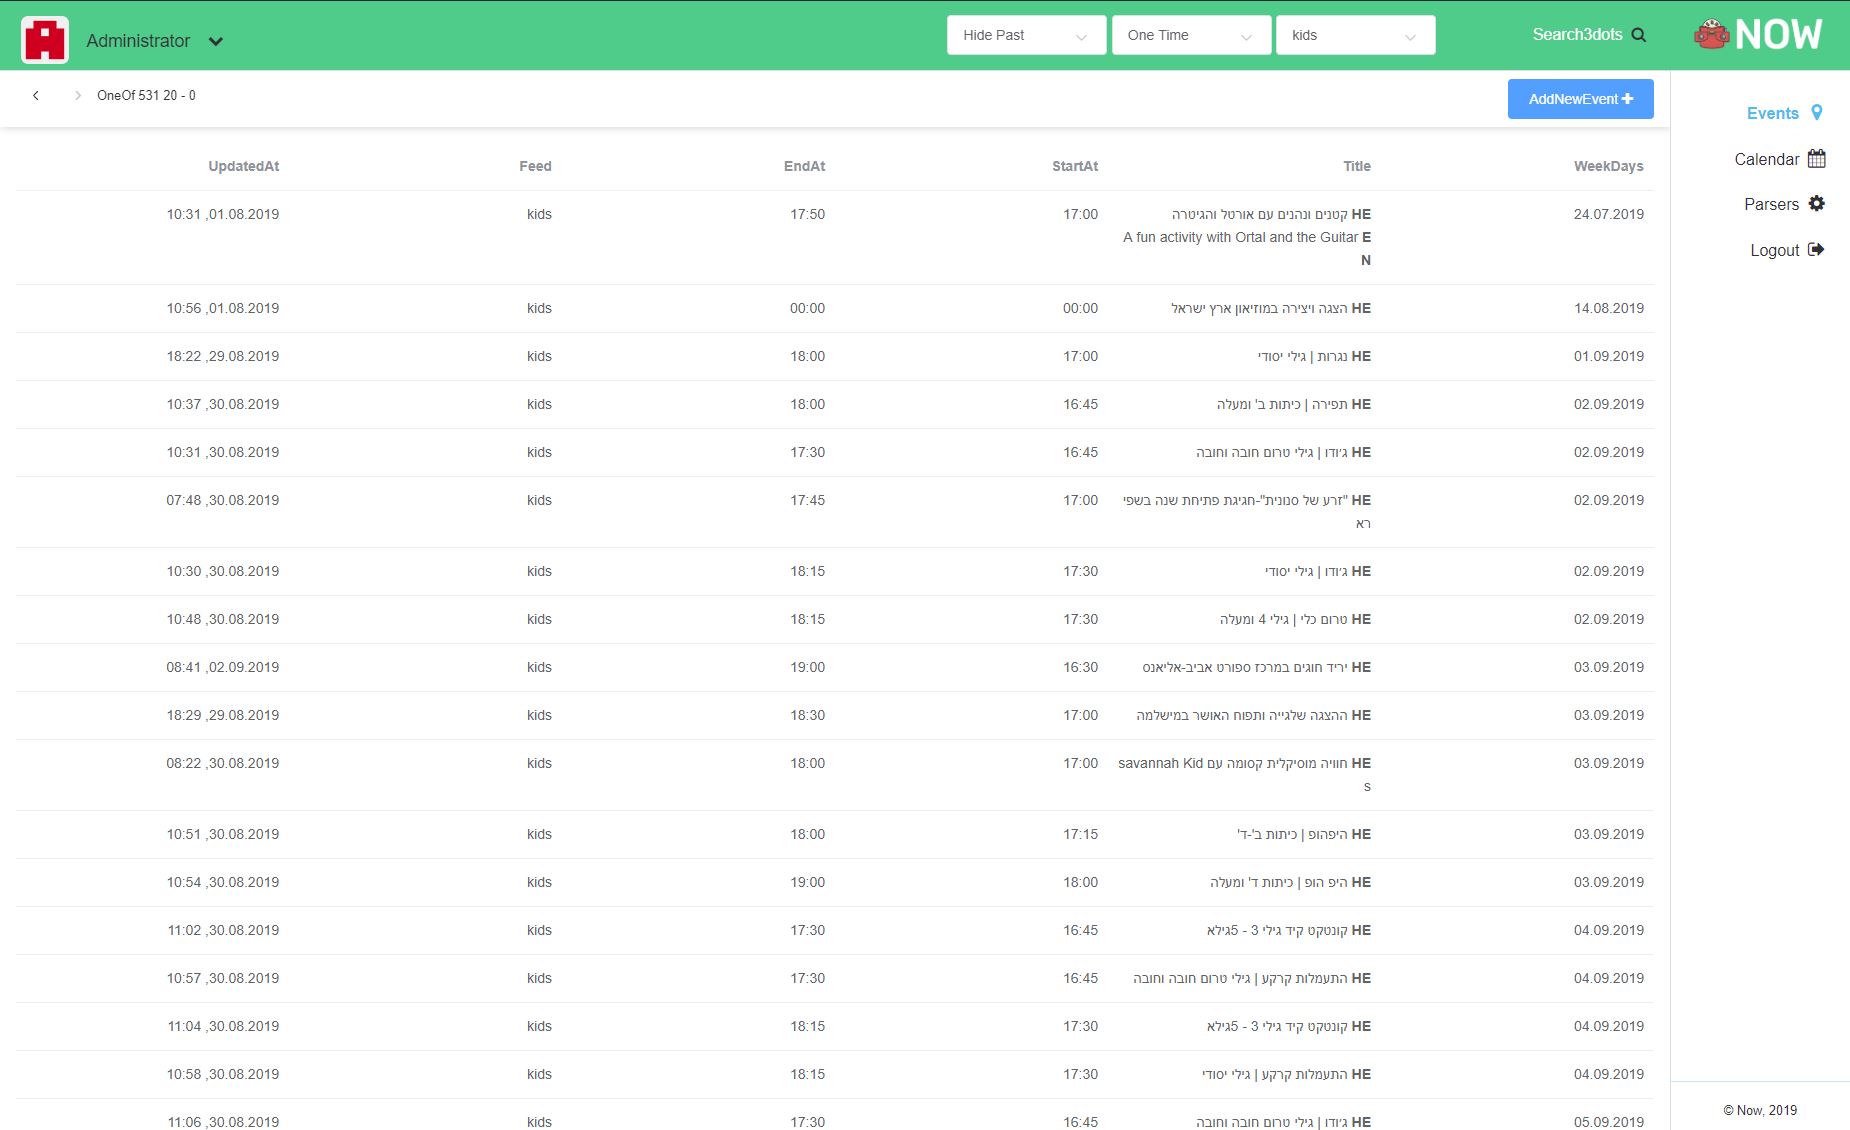
Task: Click the search magnifier icon
Action: tap(1638, 35)
